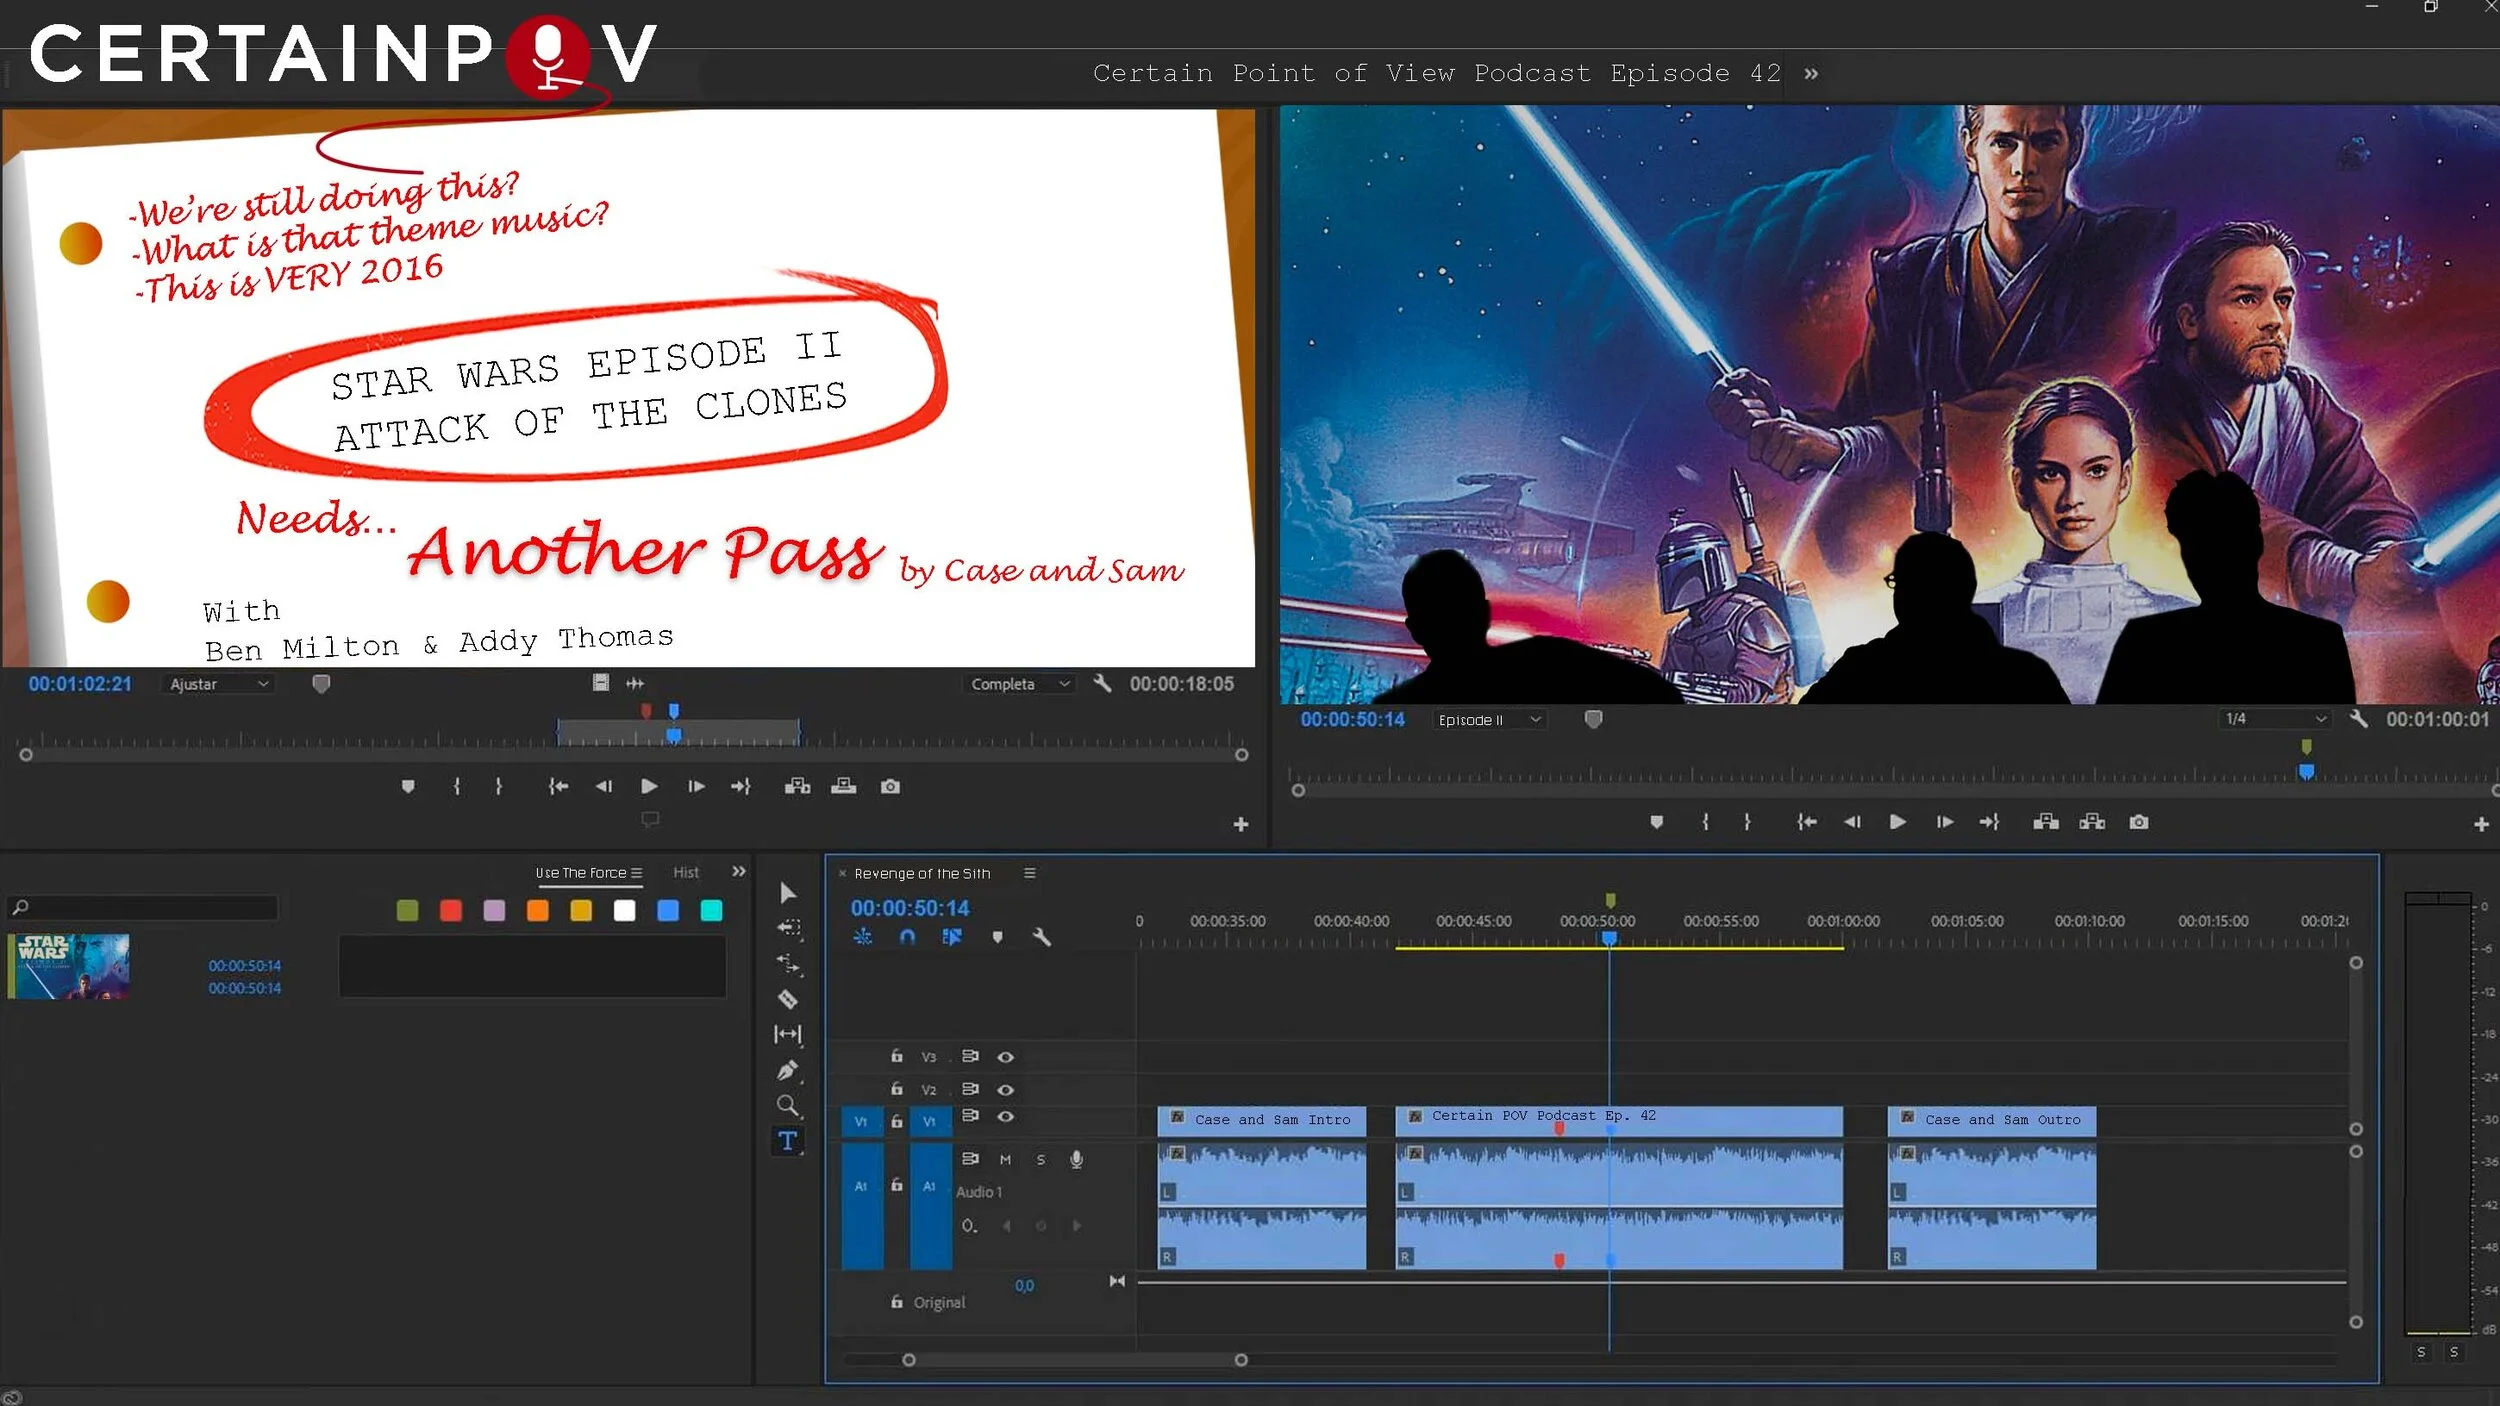The image size is (2500, 1406).
Task: Click Insert button in the Source monitor
Action: (x=797, y=786)
